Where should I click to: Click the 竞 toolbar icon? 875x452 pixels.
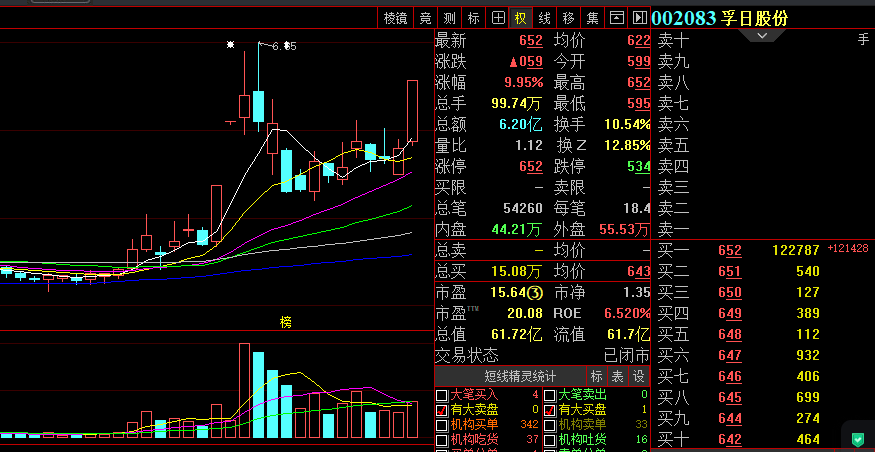(425, 18)
